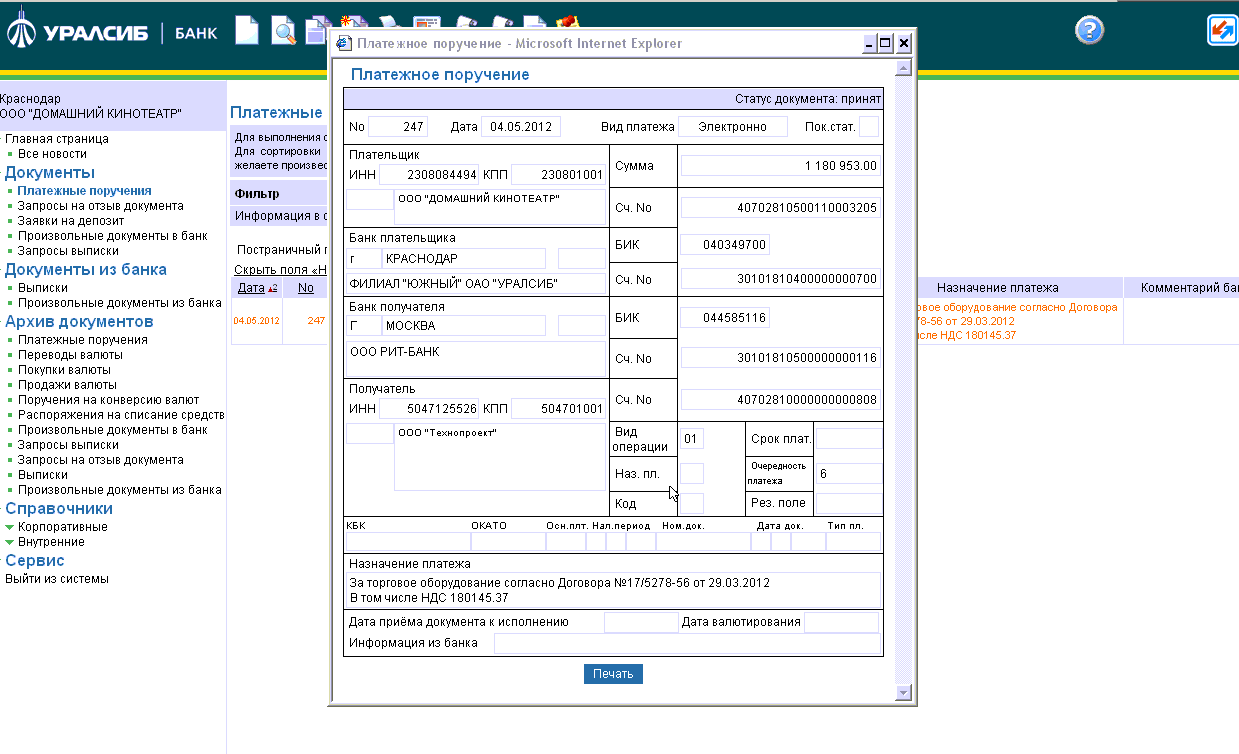This screenshot has height=754, width=1239.
Task: Click payer bank БИК field 040349700
Action: pyautogui.click(x=724, y=245)
